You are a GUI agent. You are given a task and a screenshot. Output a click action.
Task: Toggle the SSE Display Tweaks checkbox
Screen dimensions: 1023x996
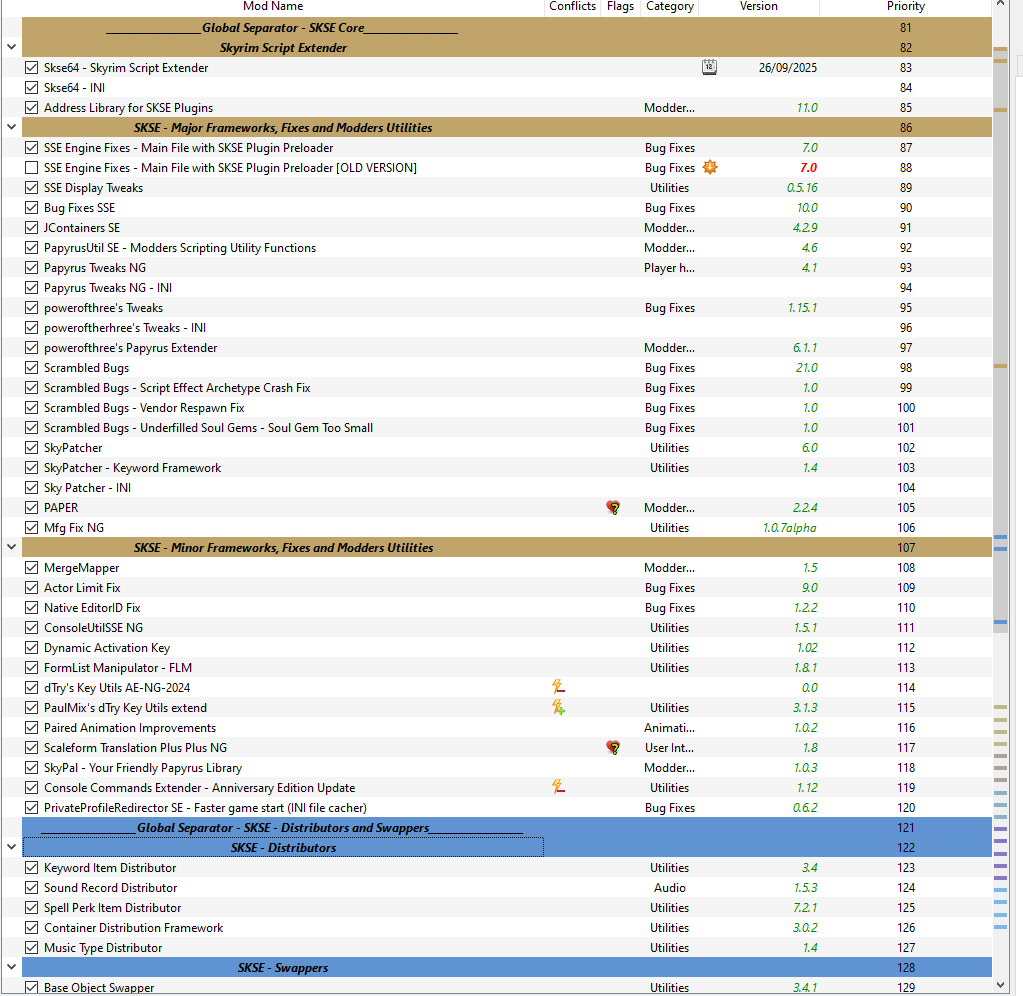click(x=31, y=188)
